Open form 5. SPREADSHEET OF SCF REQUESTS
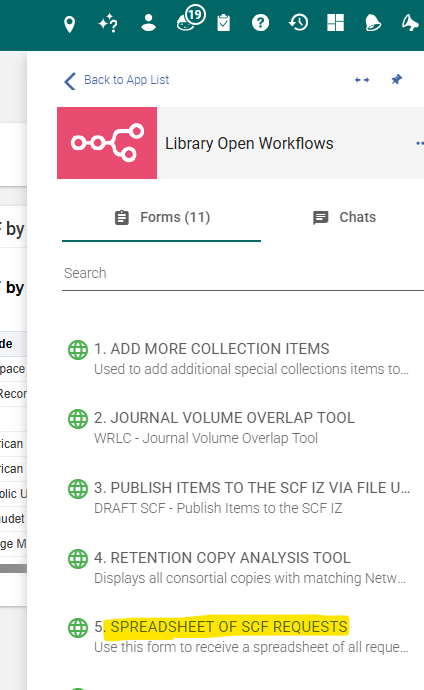The image size is (424, 690). (x=221, y=627)
